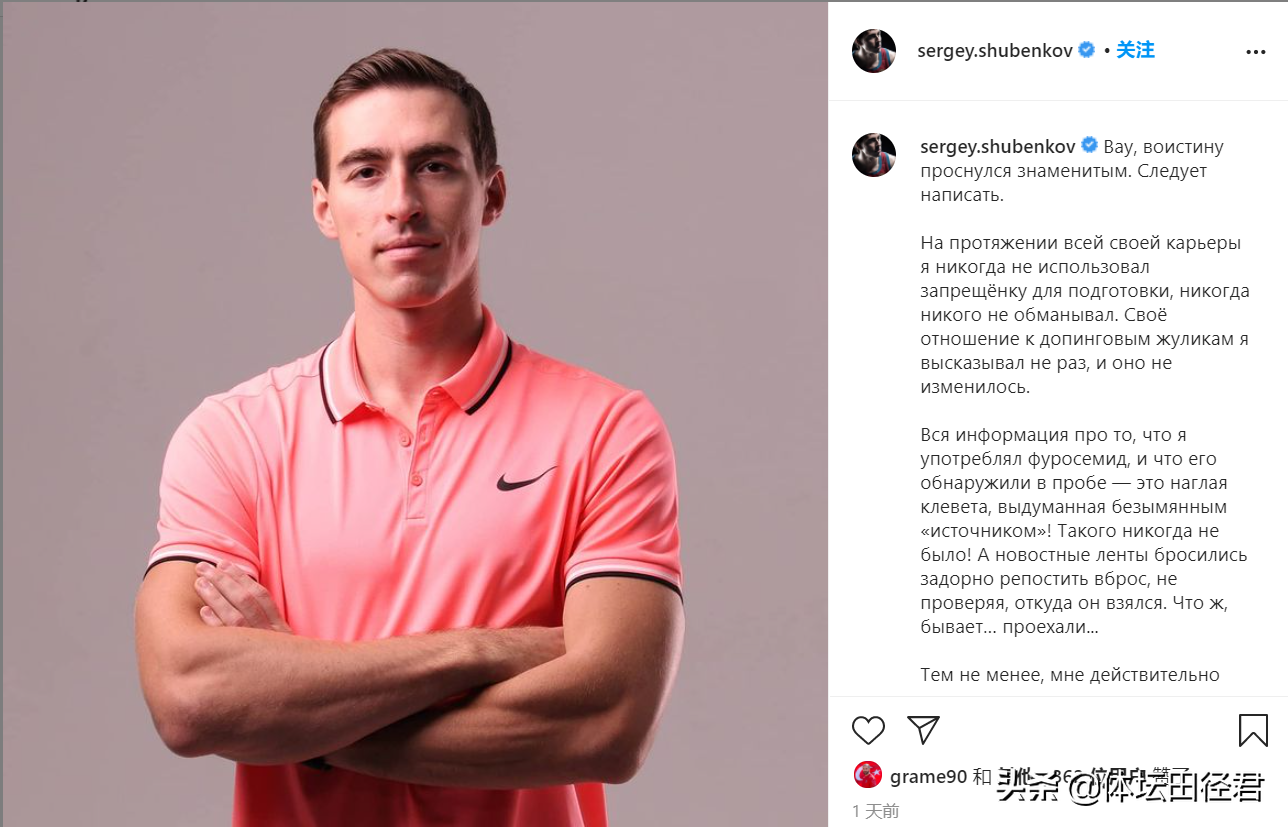Open grame90 profile from likes line

click(x=928, y=777)
